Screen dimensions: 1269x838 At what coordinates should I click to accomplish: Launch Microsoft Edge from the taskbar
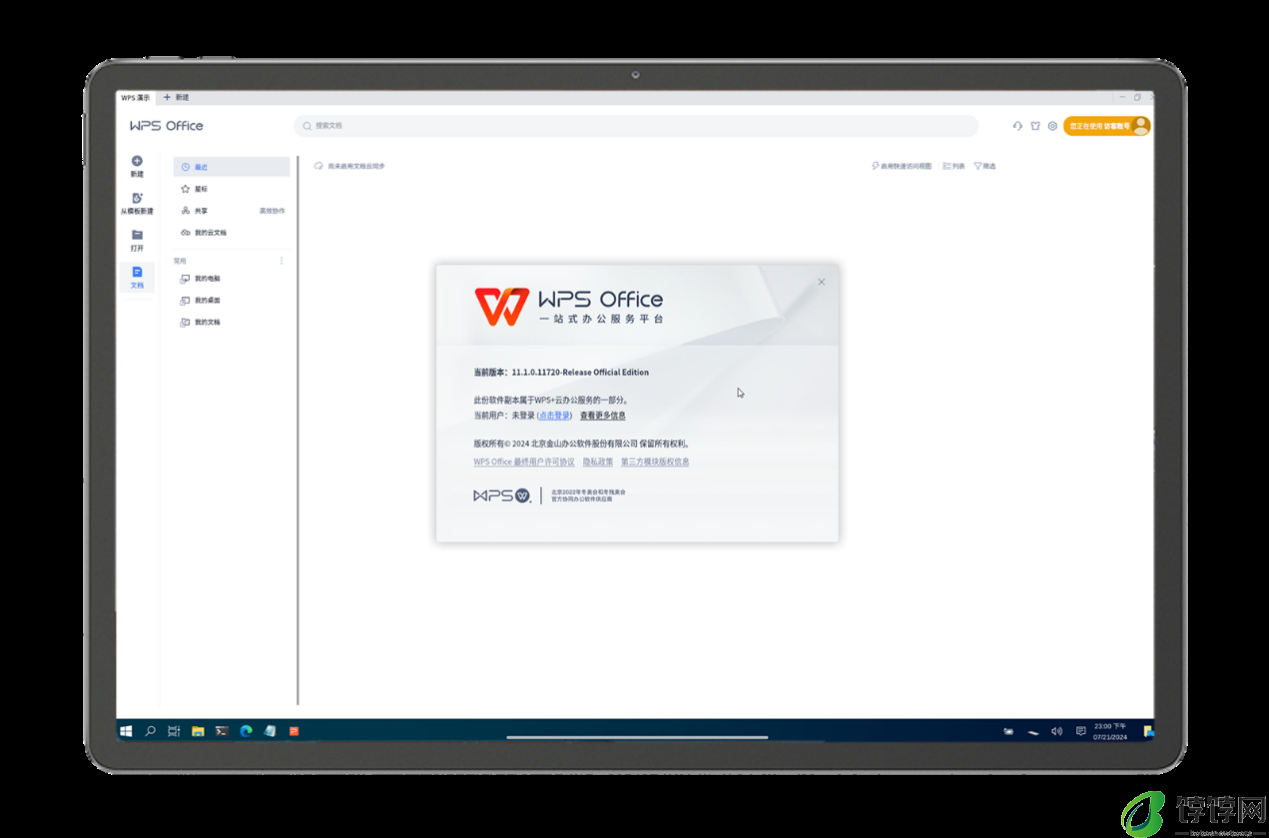246,731
